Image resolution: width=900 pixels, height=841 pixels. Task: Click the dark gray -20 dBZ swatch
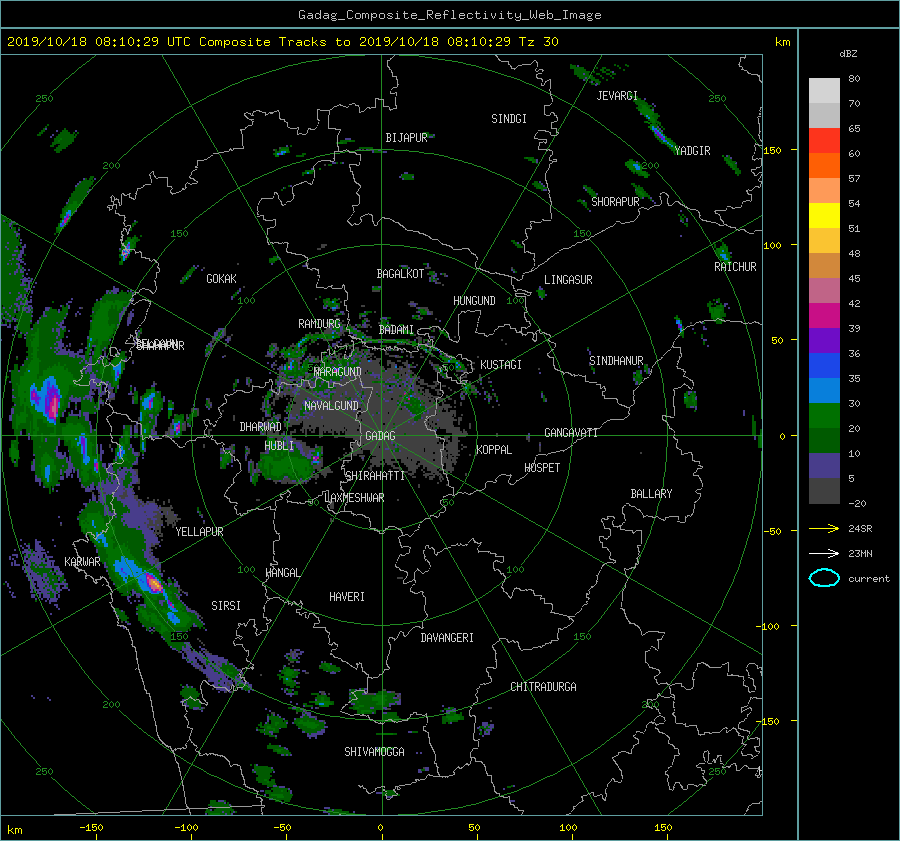pyautogui.click(x=824, y=491)
